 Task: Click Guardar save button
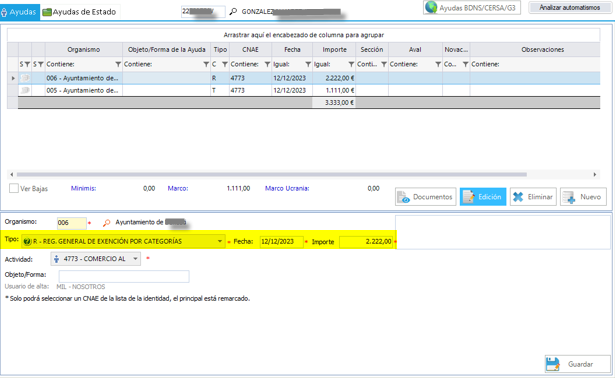coord(577,364)
